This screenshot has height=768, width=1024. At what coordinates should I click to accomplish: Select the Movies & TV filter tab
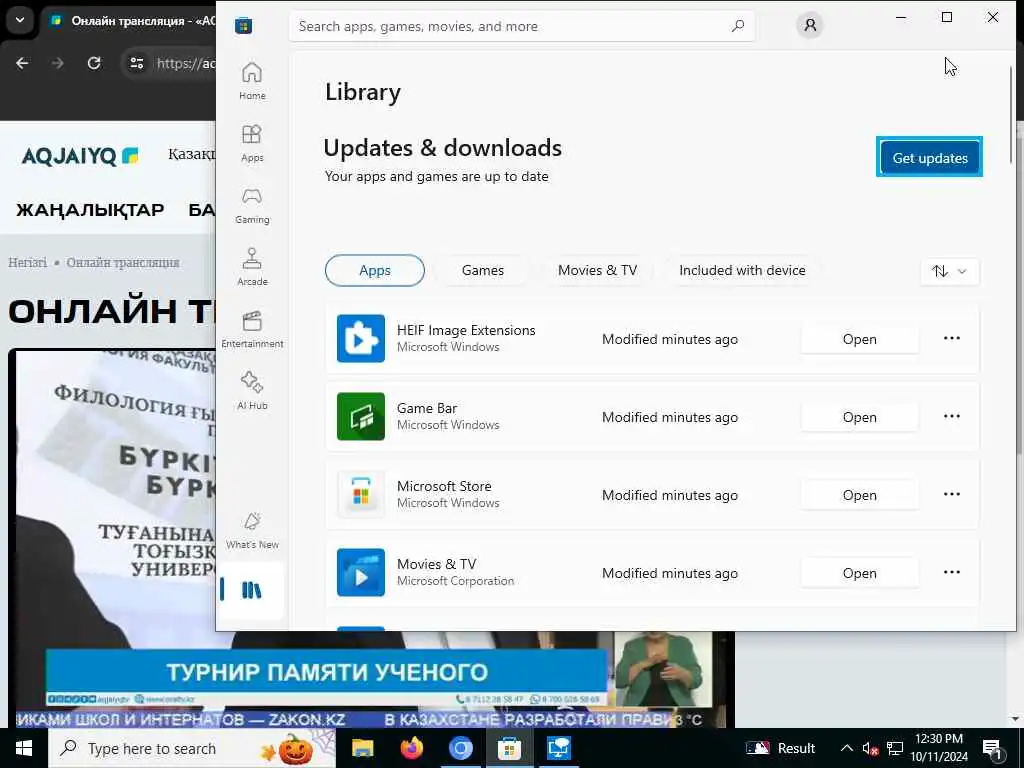[x=597, y=270]
